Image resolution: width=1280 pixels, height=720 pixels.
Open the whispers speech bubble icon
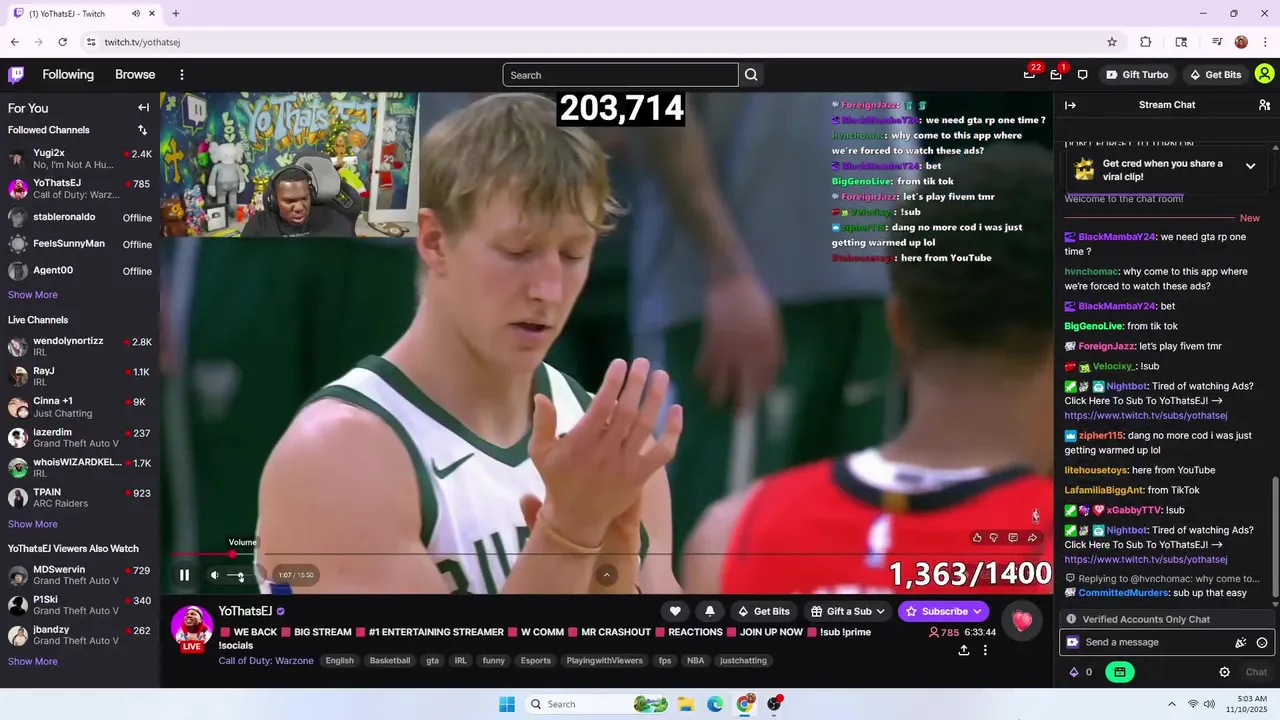point(1082,75)
